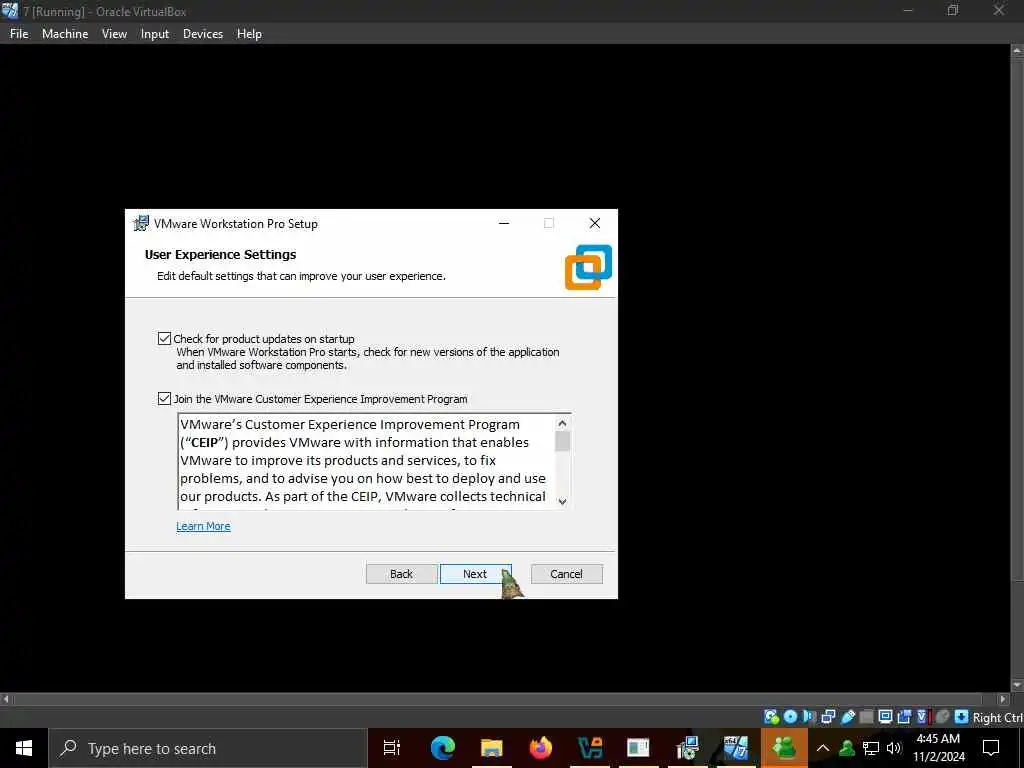Launch Firefox from the taskbar

coord(541,748)
